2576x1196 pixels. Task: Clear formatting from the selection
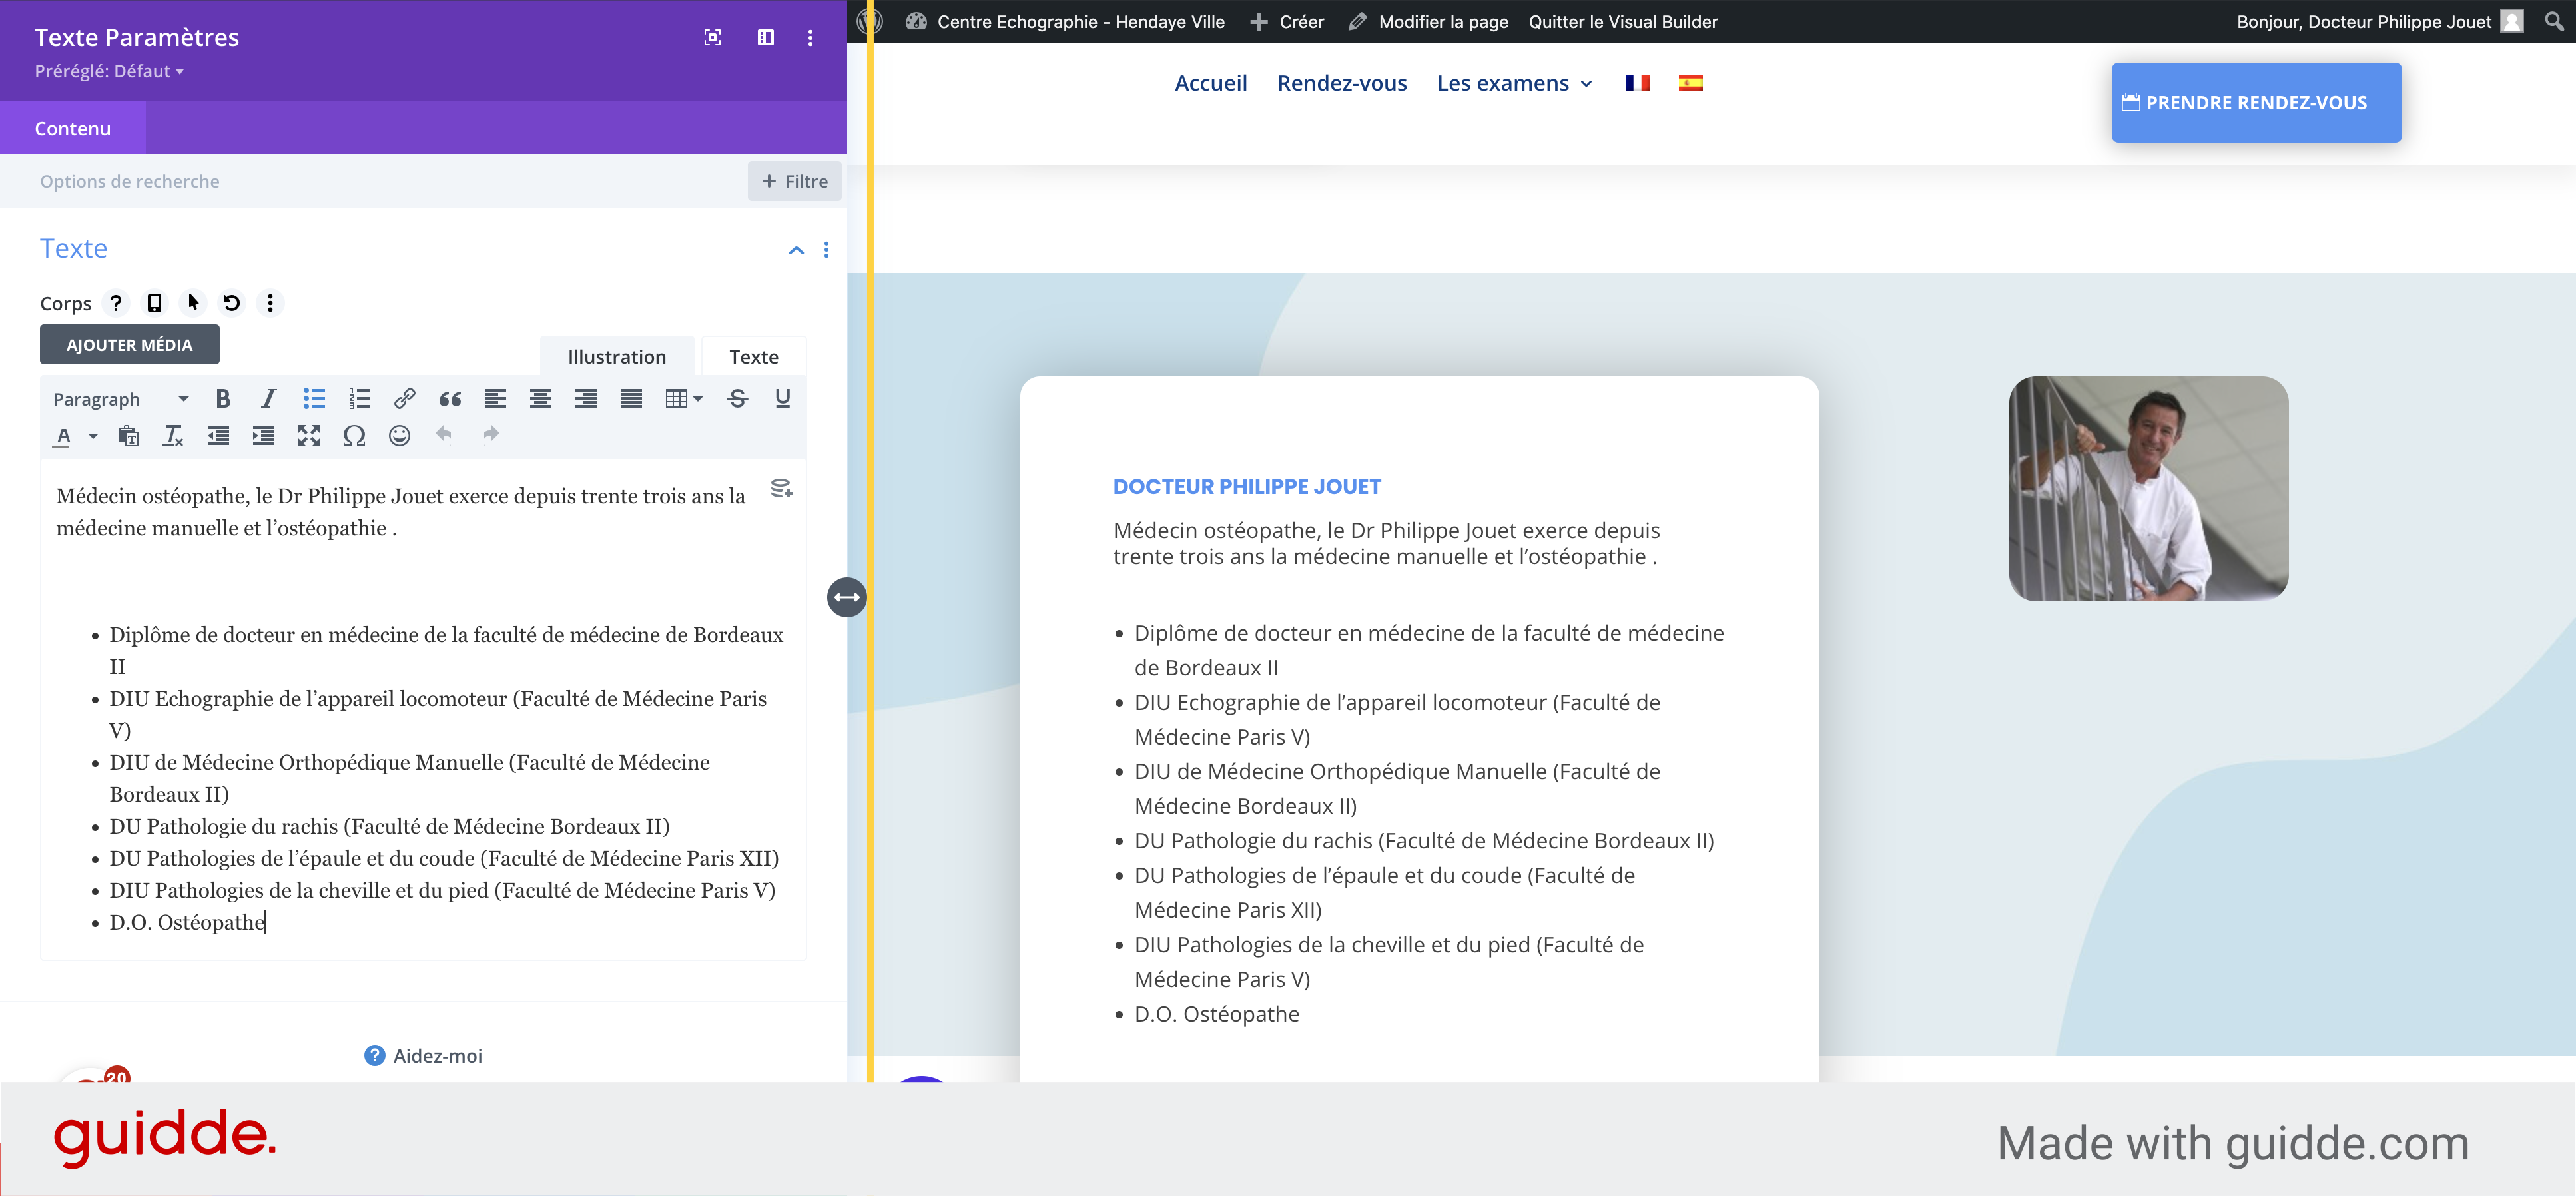(173, 436)
